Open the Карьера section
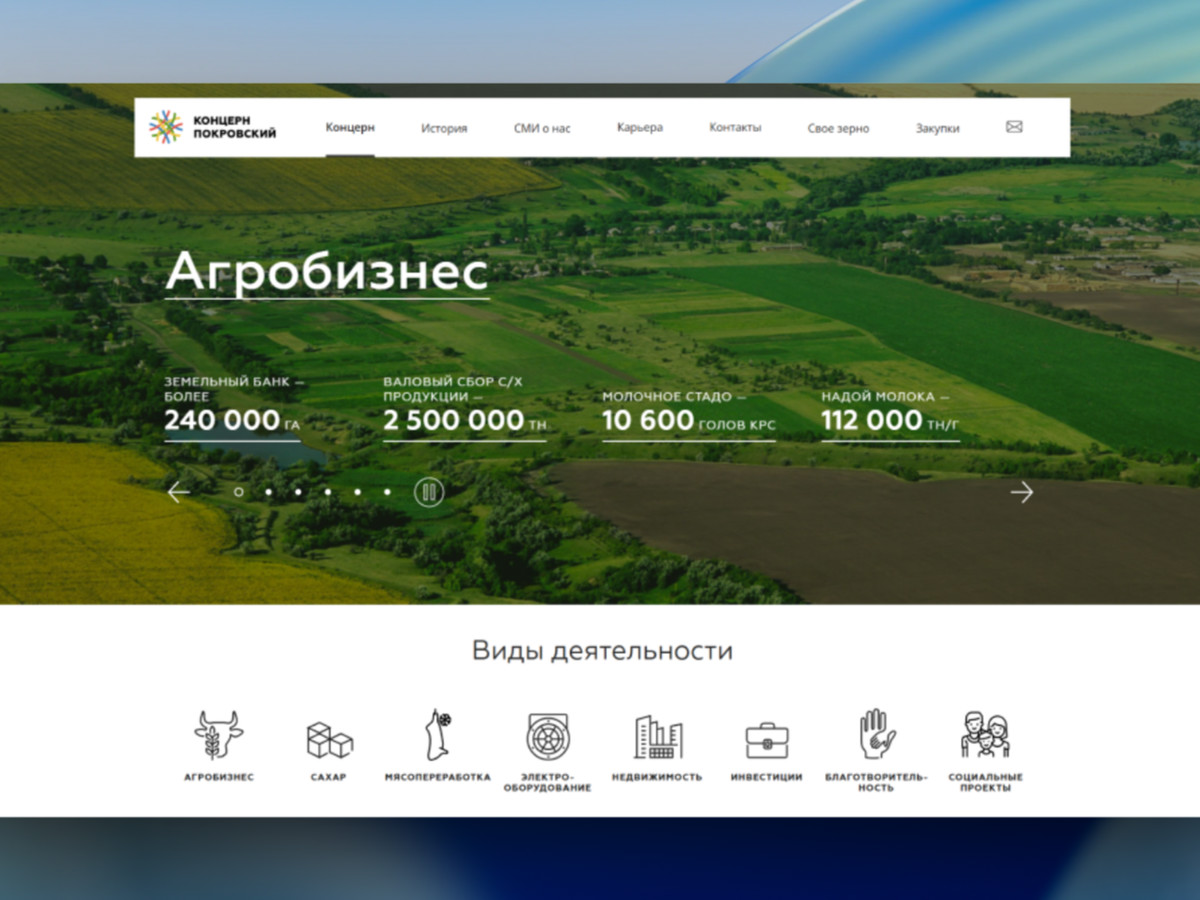1200x900 pixels. tap(640, 127)
